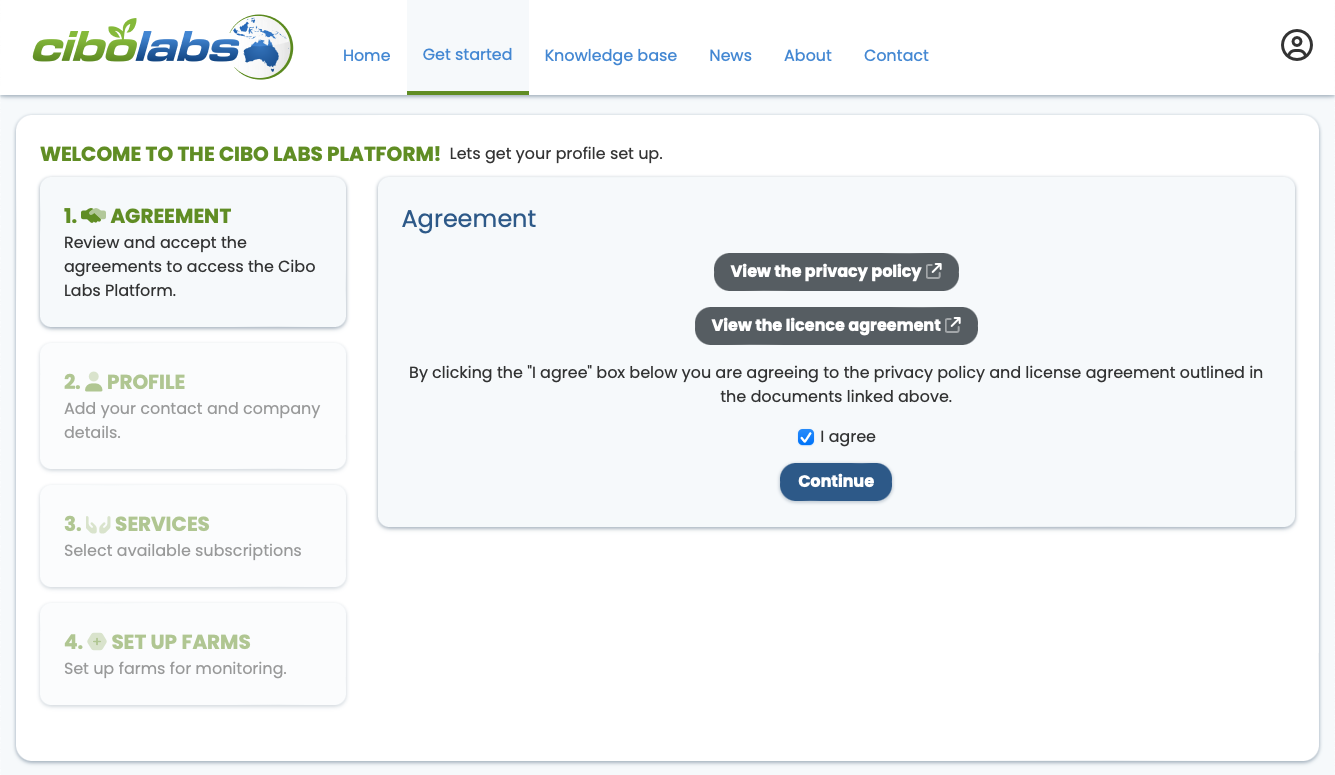Open the Knowledge base page
Image resolution: width=1335 pixels, height=775 pixels.
[610, 56]
